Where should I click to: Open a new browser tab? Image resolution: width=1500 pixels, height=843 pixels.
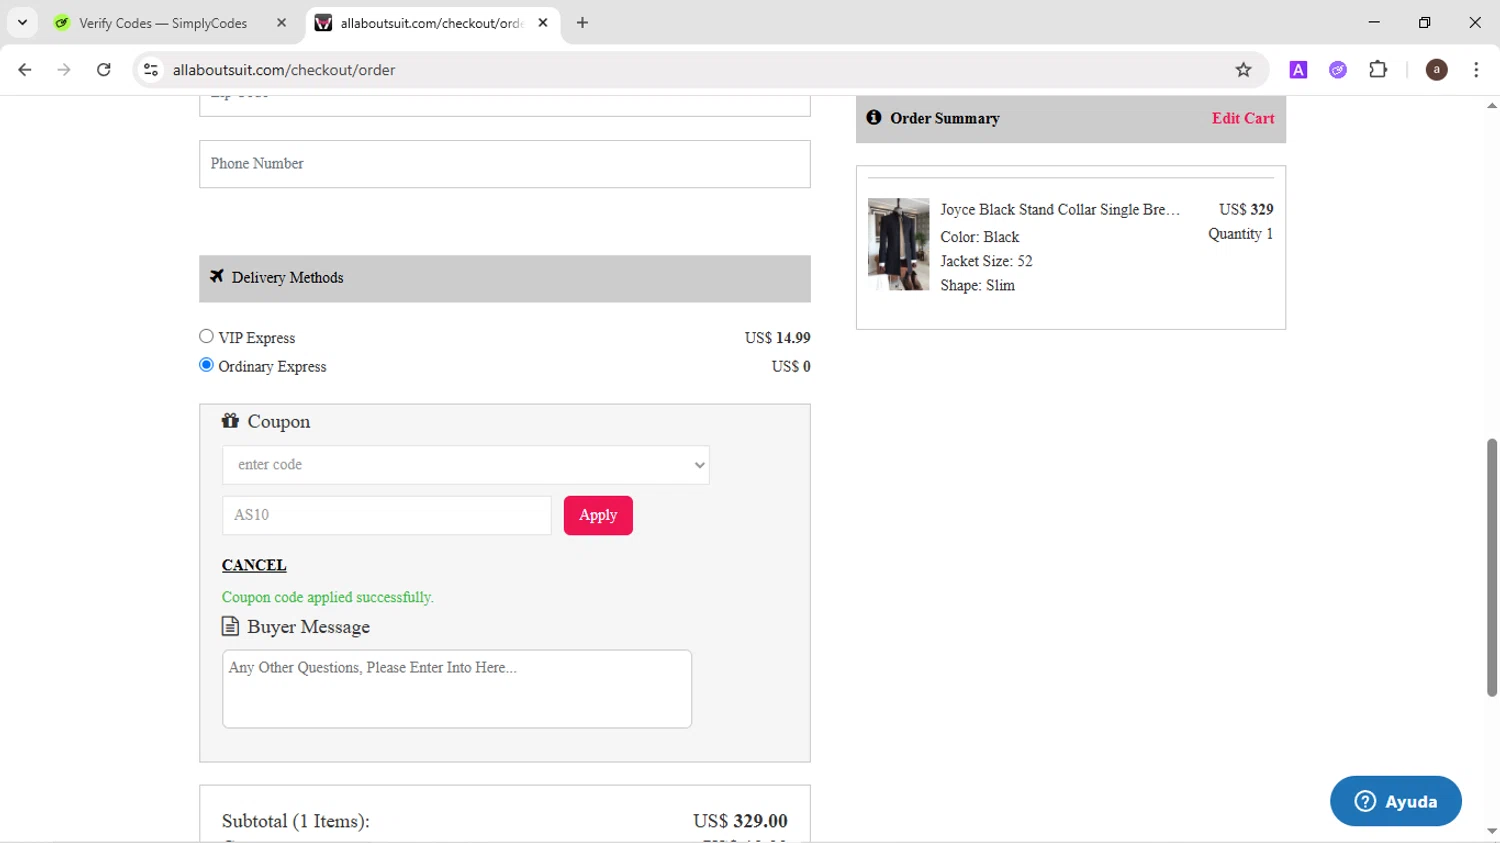tap(582, 22)
